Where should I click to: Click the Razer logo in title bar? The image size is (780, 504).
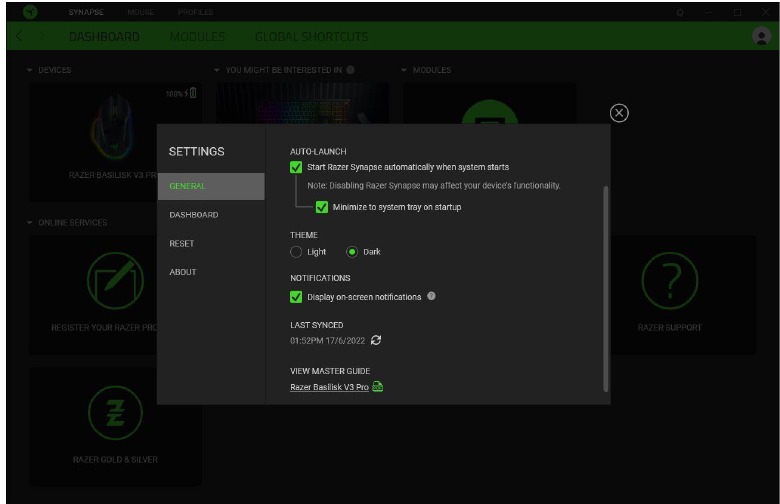pos(30,11)
